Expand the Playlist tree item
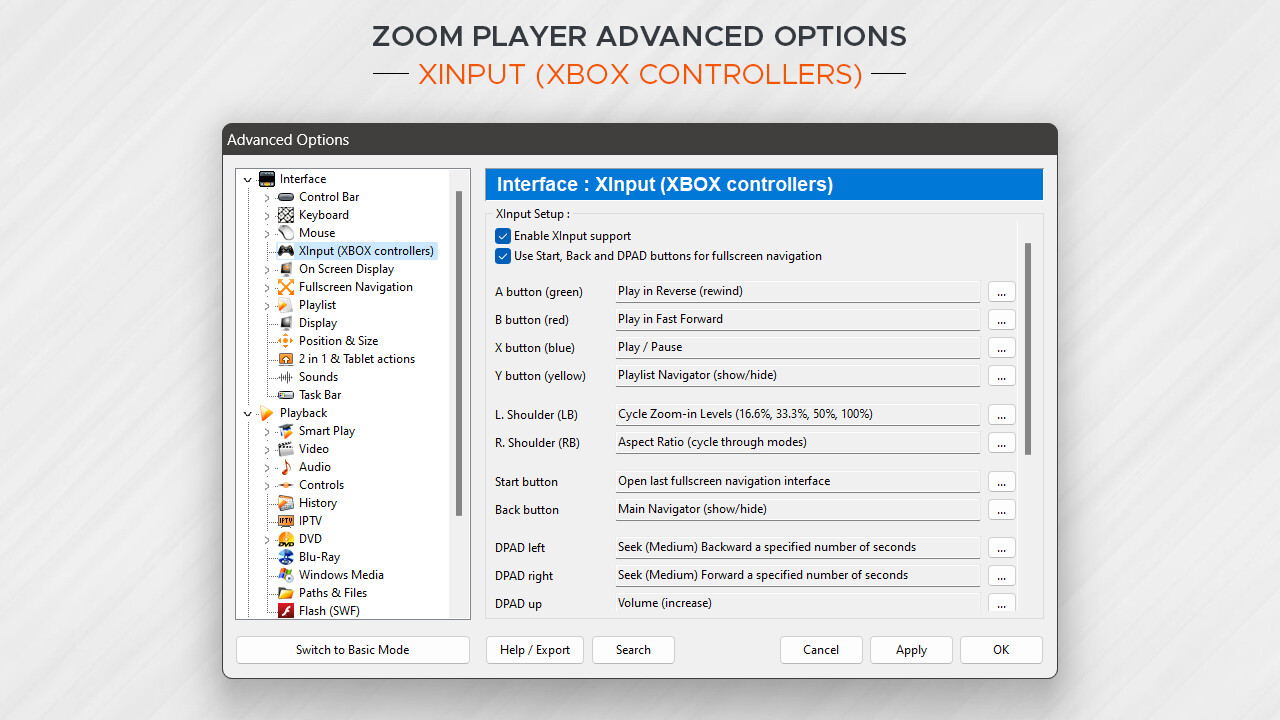This screenshot has height=720, width=1280. pos(265,304)
